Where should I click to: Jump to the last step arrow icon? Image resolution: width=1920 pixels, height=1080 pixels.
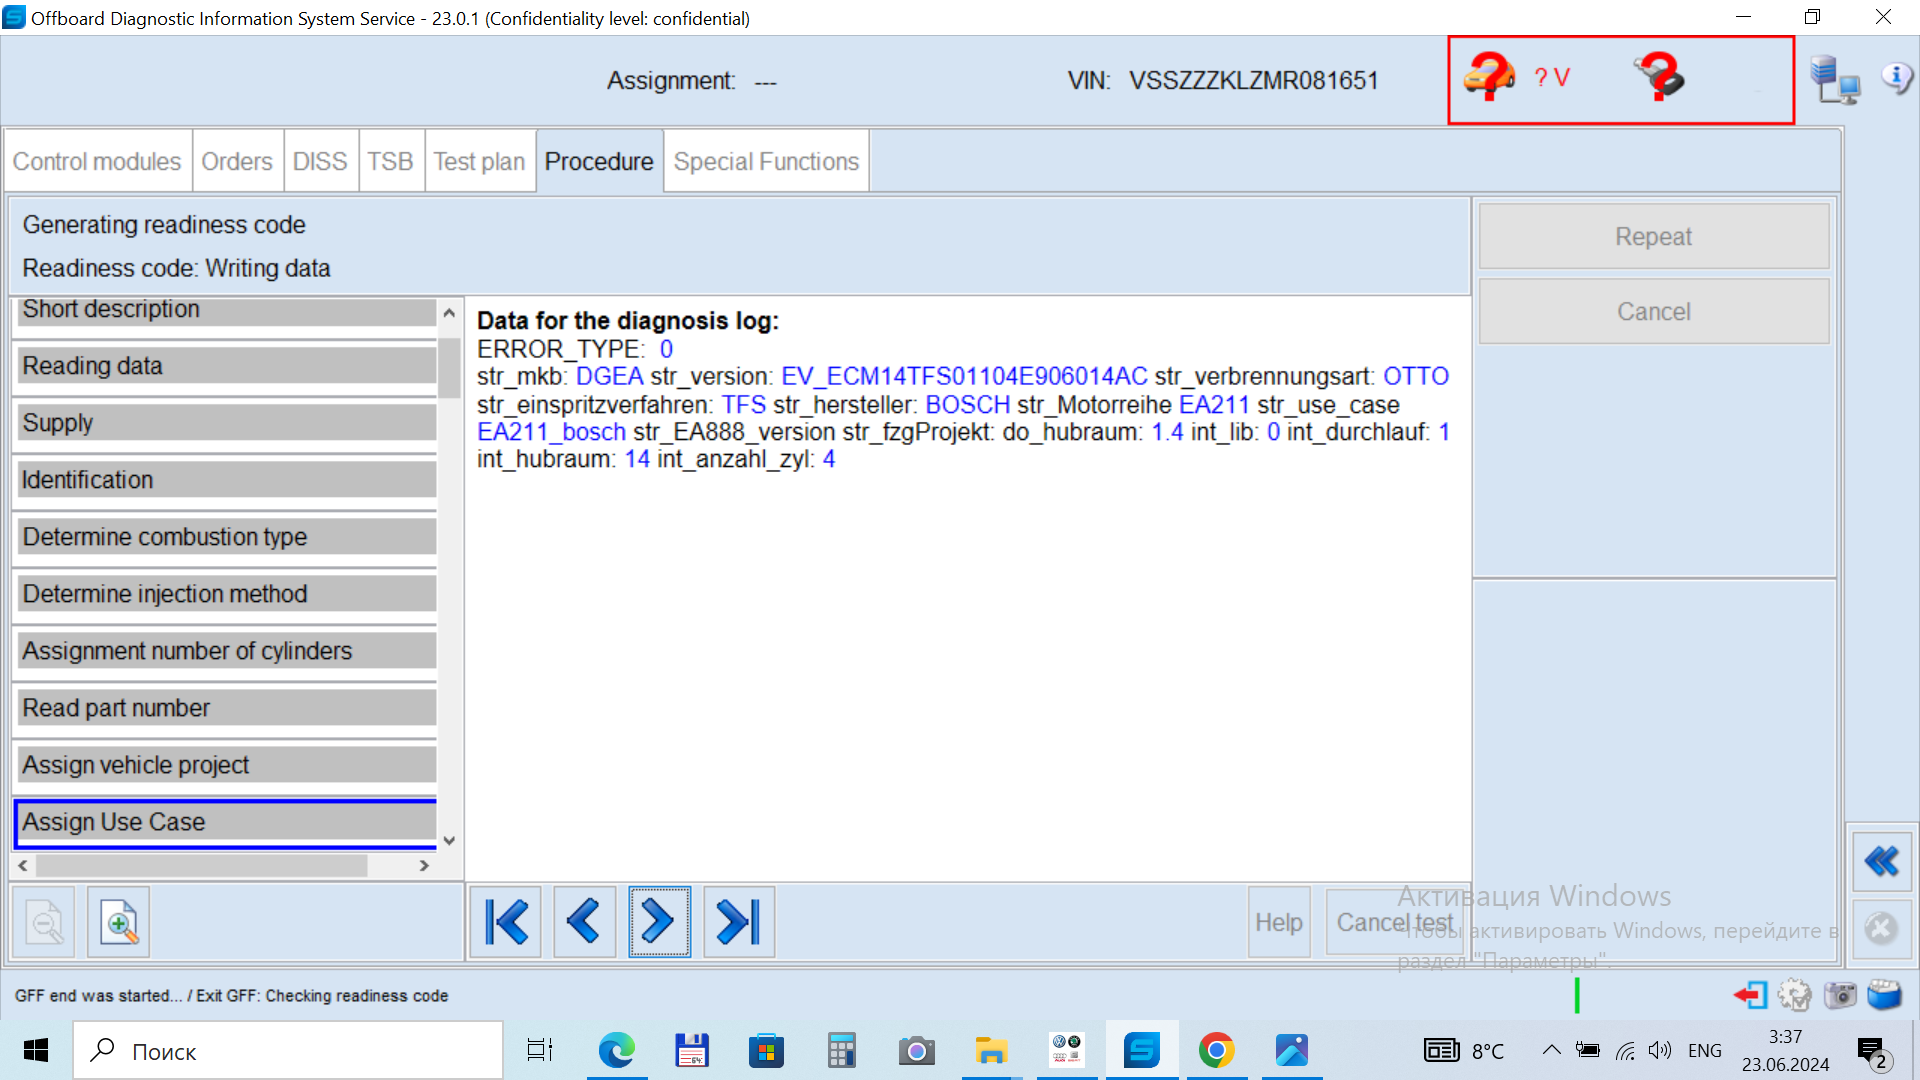pyautogui.click(x=739, y=922)
